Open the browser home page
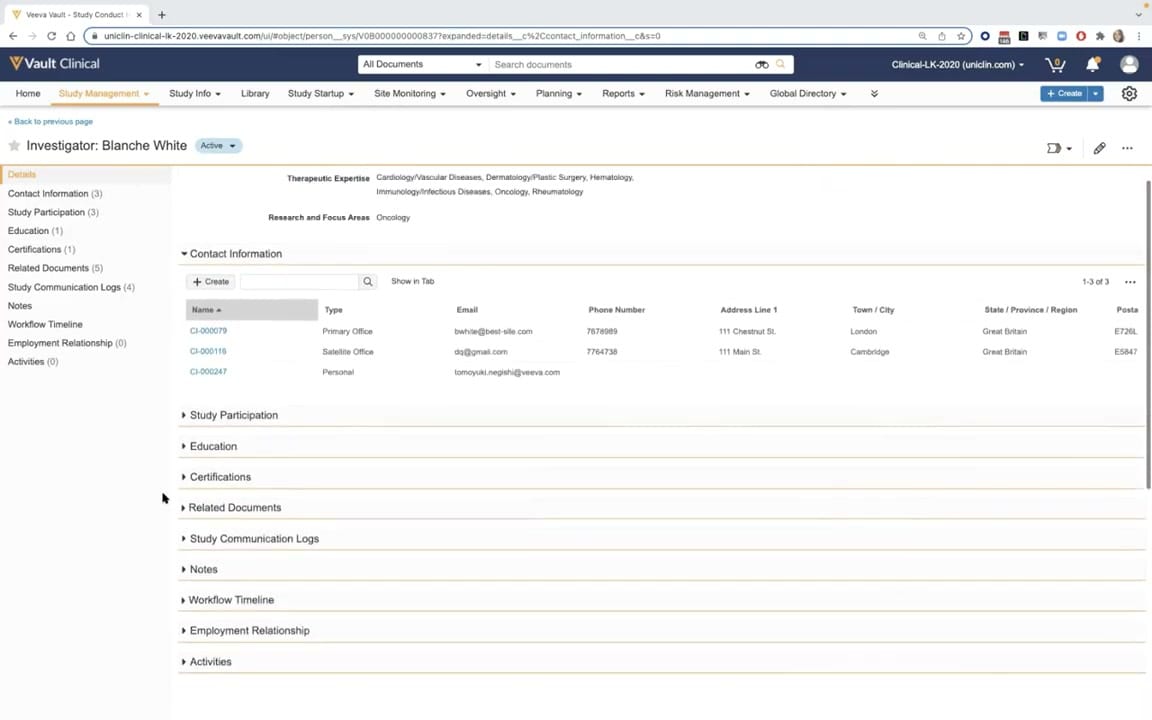This screenshot has height=720, width=1152. click(71, 35)
